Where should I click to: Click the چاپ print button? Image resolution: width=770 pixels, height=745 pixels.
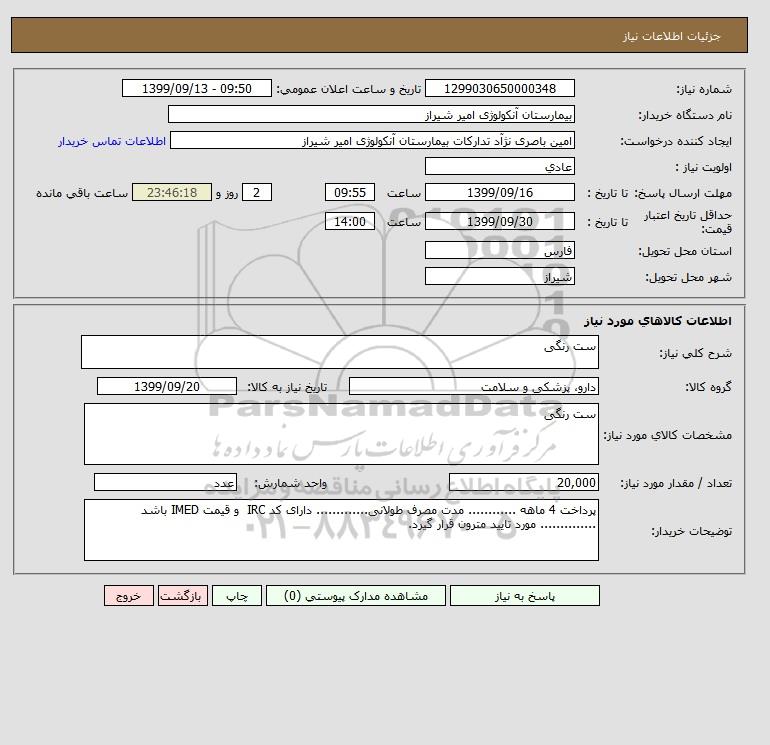[237, 595]
